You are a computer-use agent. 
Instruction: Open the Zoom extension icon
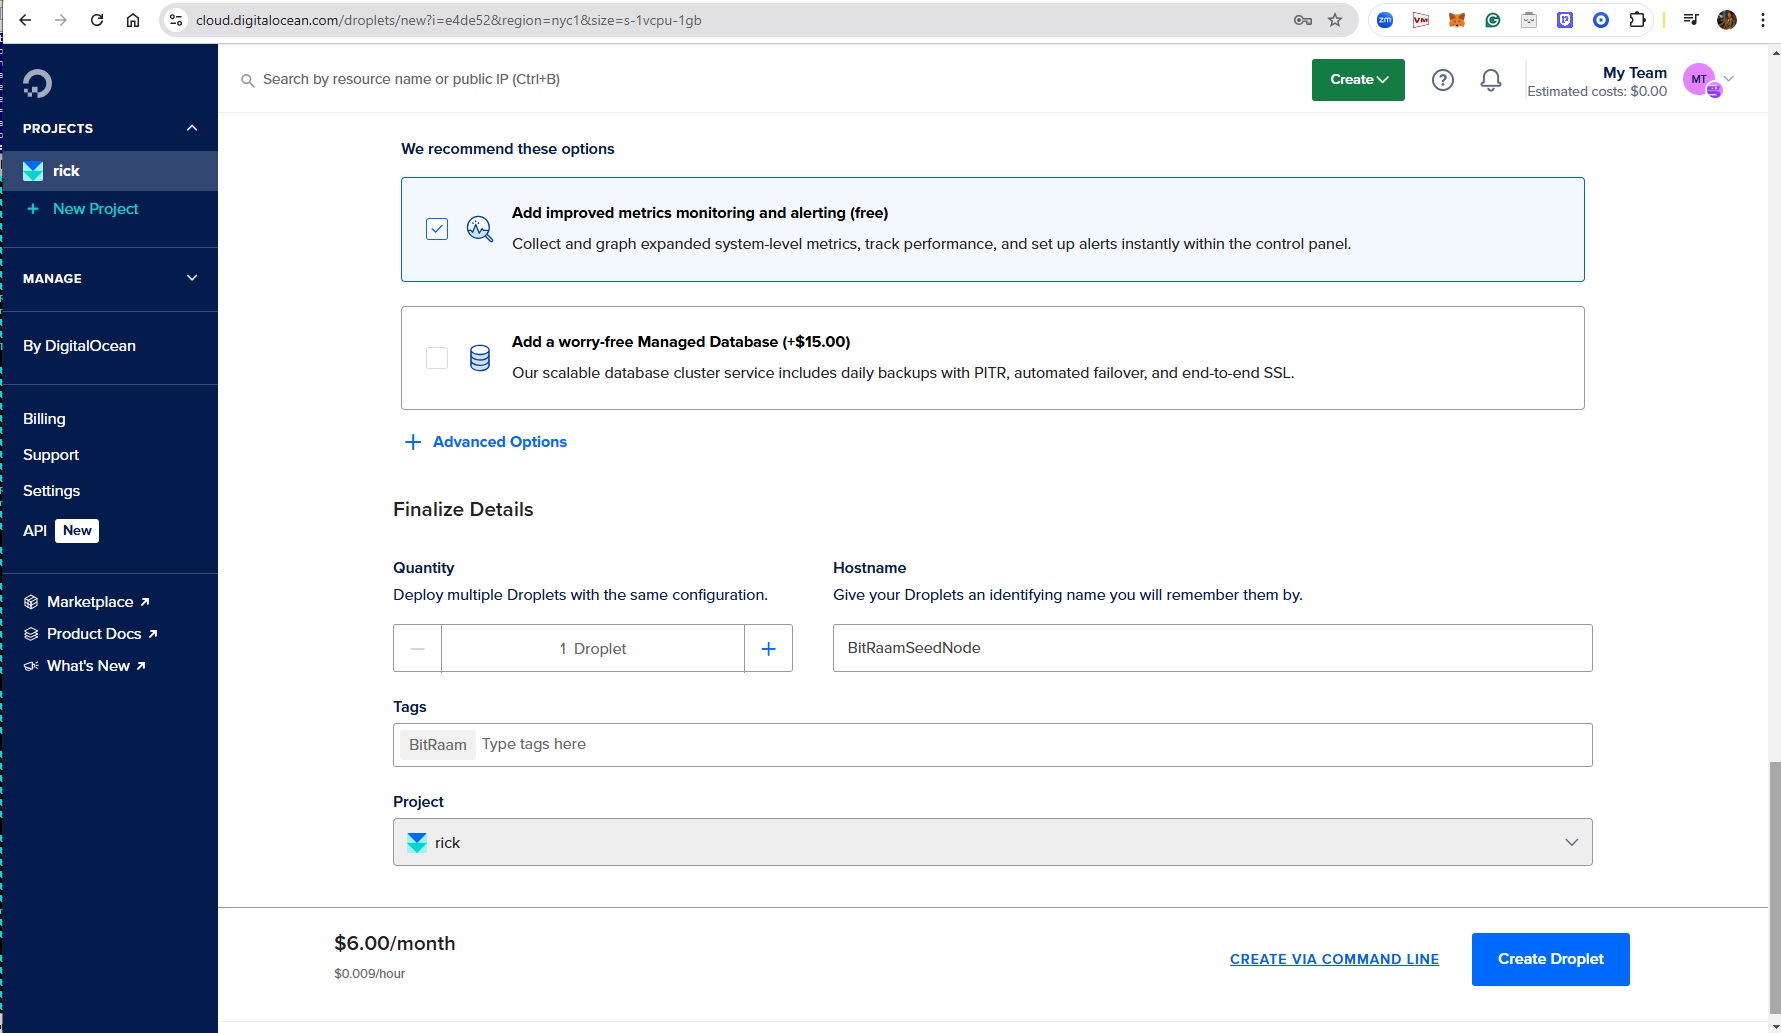point(1385,20)
